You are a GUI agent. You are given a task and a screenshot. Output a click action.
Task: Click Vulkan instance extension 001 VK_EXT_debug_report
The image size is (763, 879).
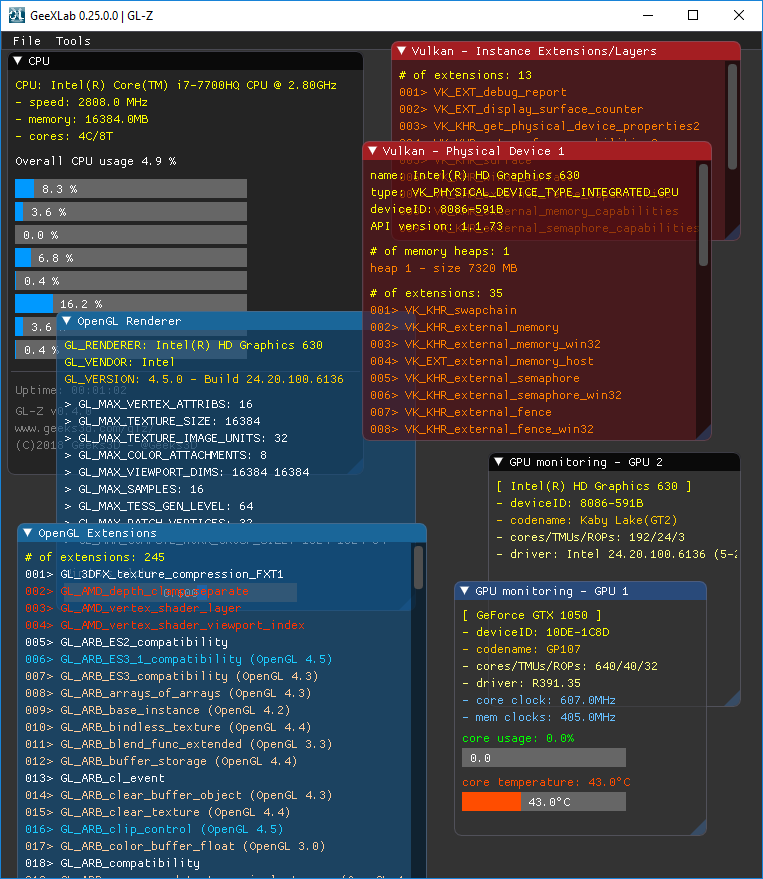483,92
